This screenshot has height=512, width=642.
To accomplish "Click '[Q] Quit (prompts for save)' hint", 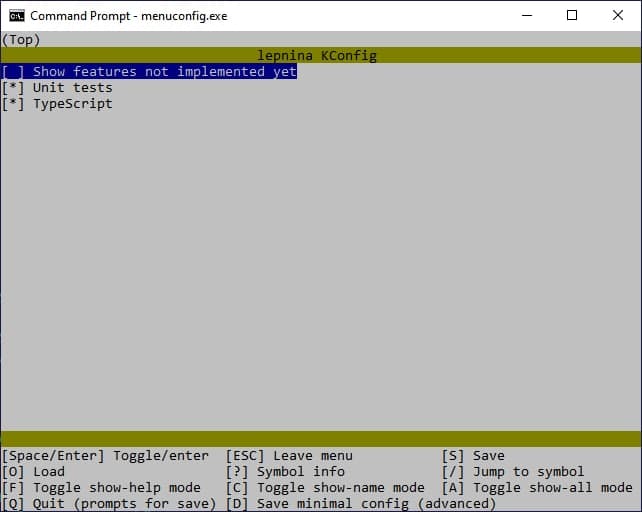I will tap(109, 503).
